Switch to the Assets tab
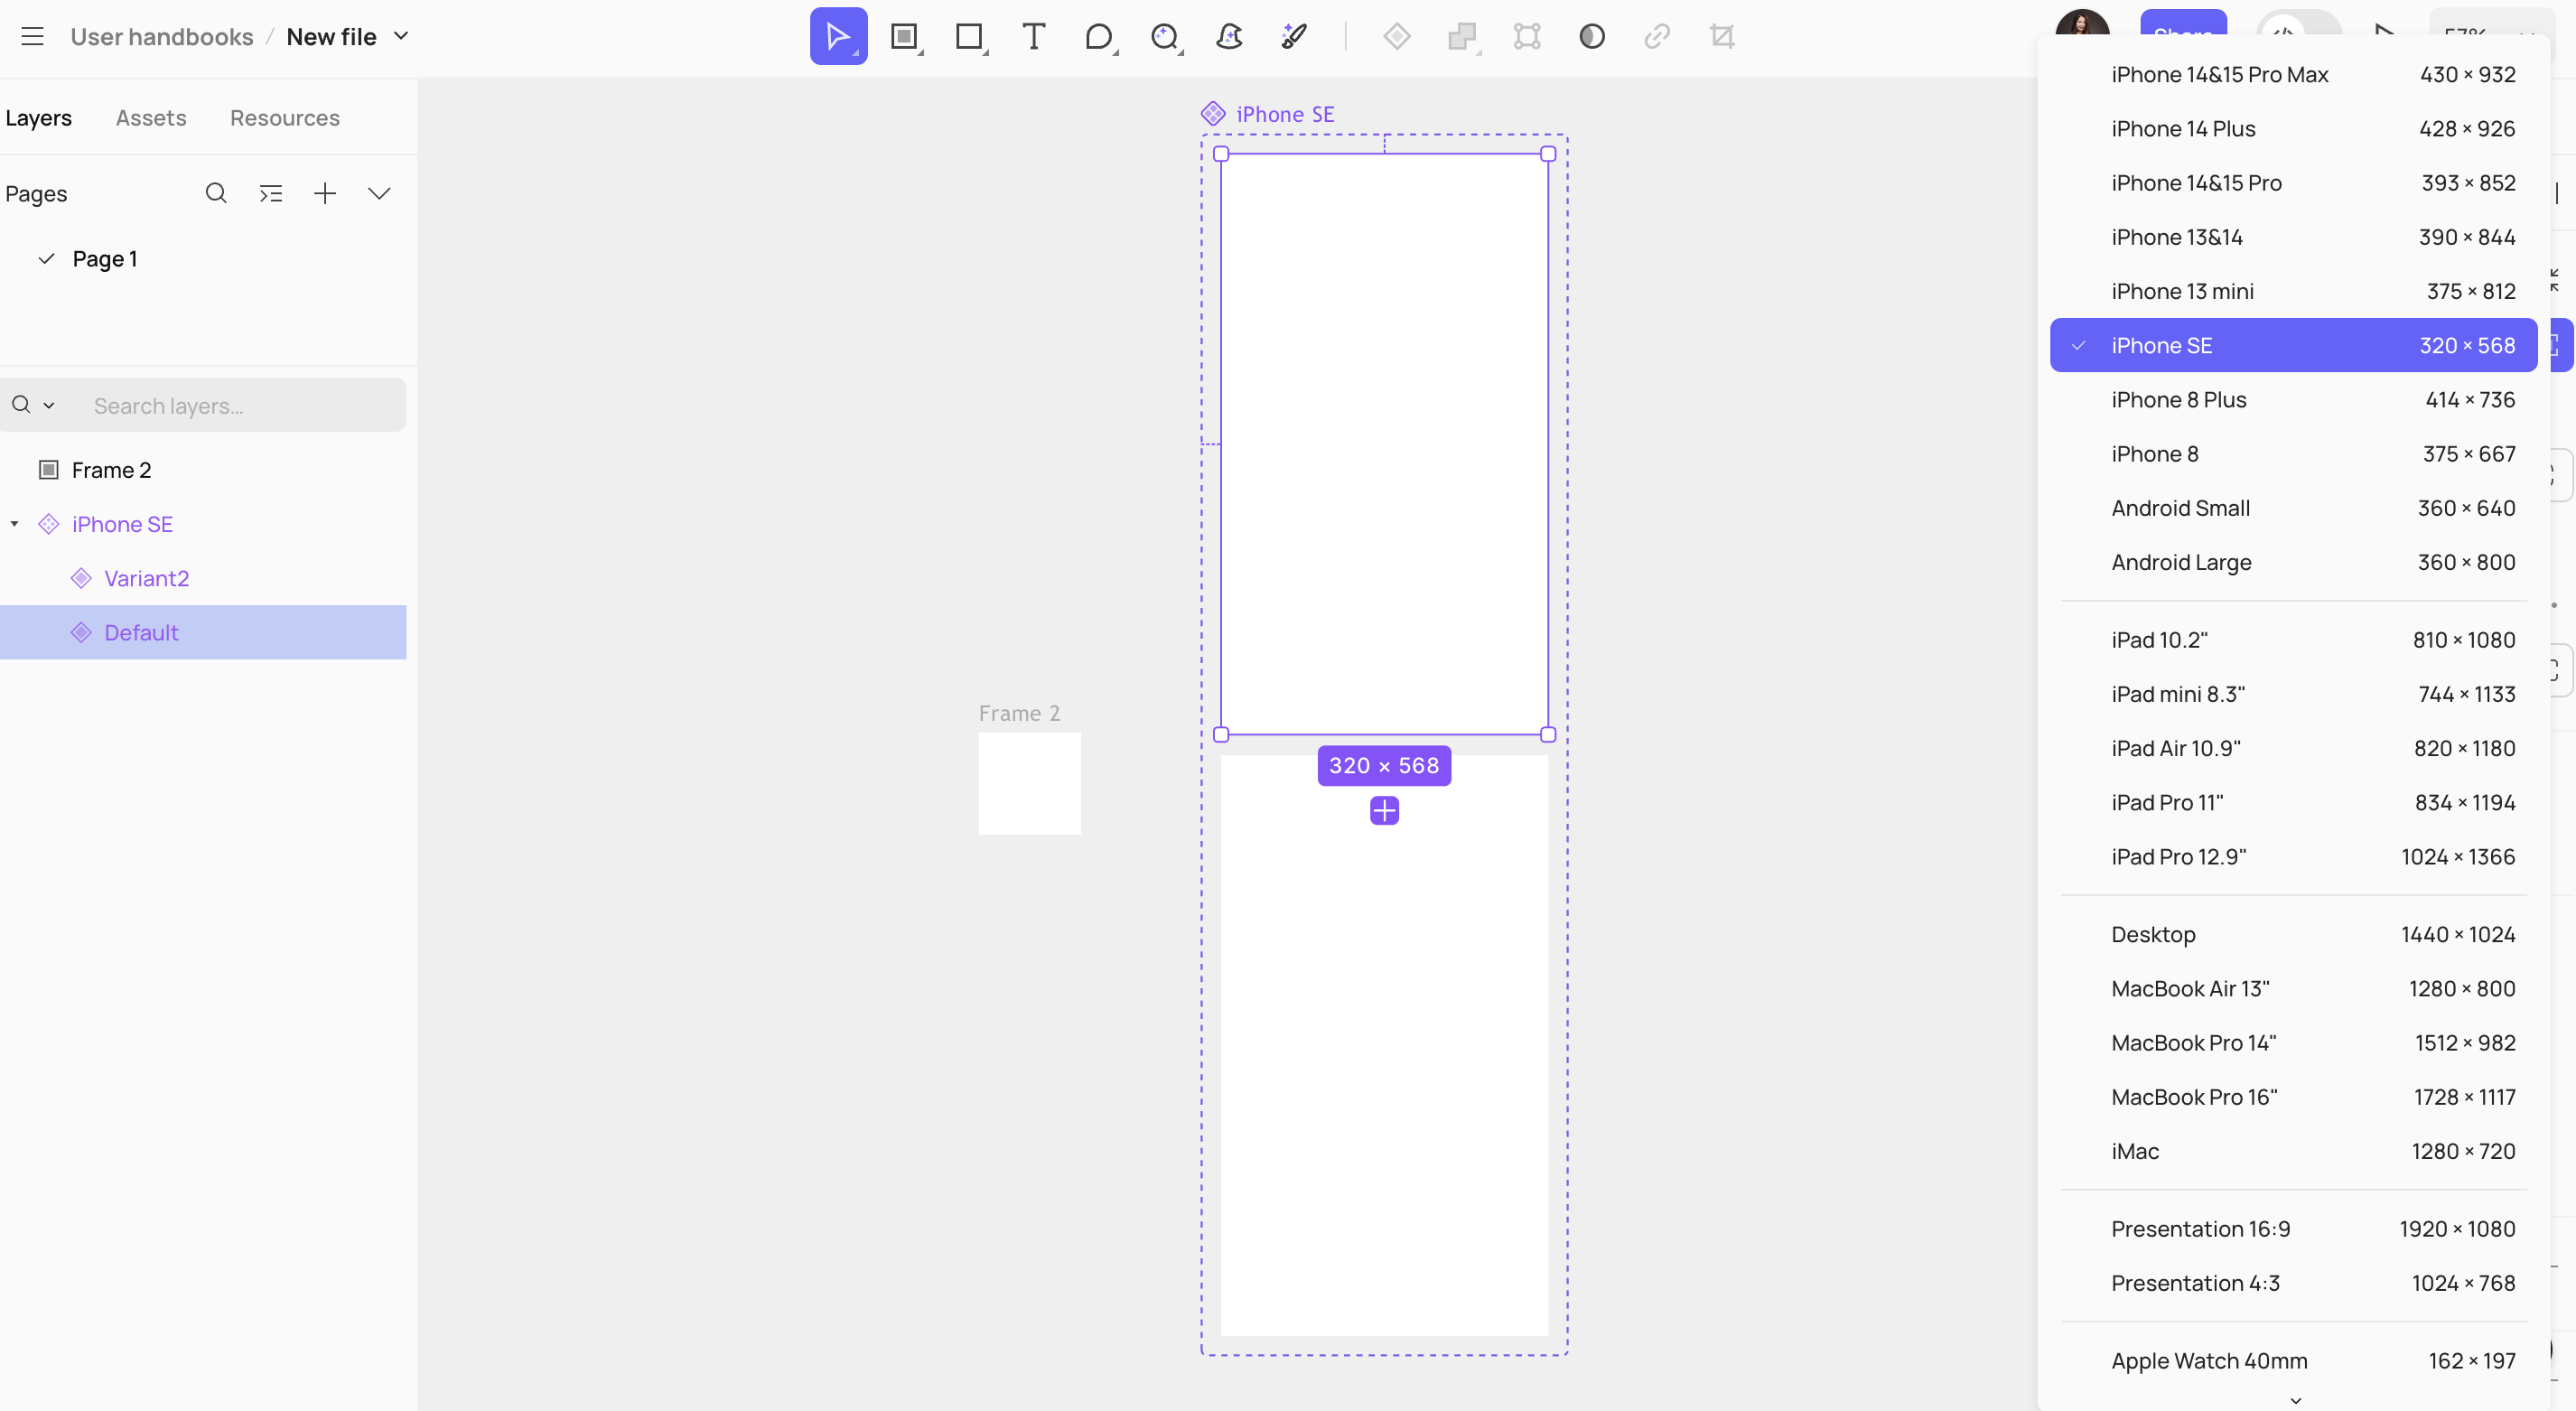This screenshot has width=2576, height=1411. point(151,118)
